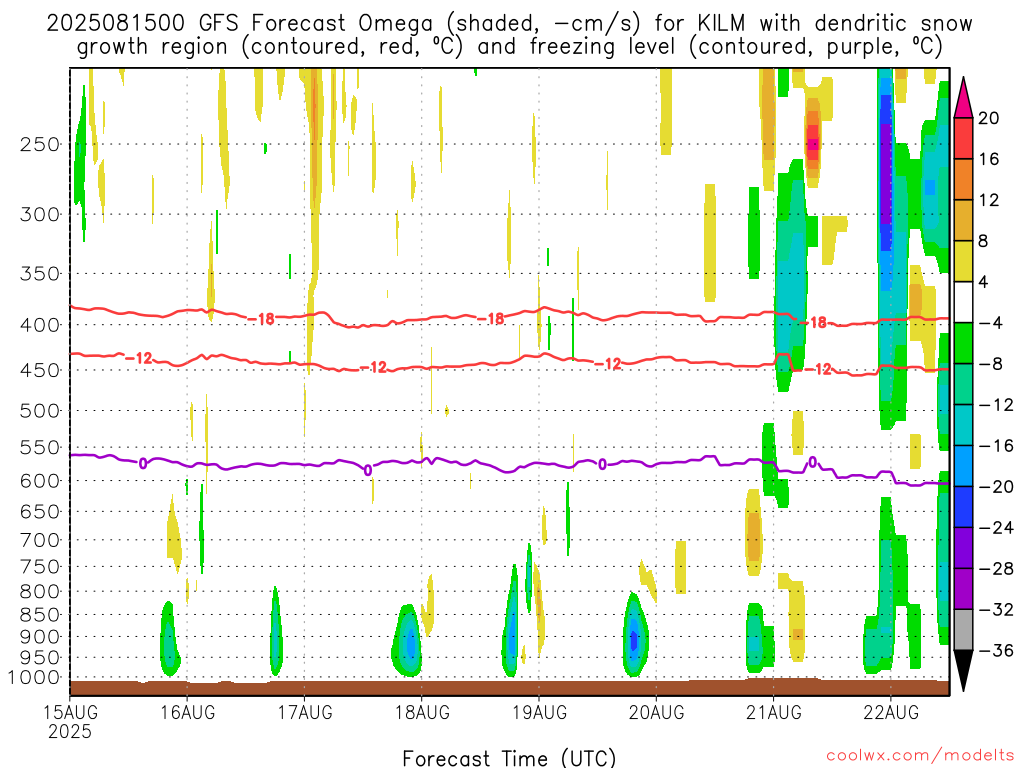Click the orange swatch between 12 and 16
The width and height of the screenshot is (1024, 768).
[963, 180]
